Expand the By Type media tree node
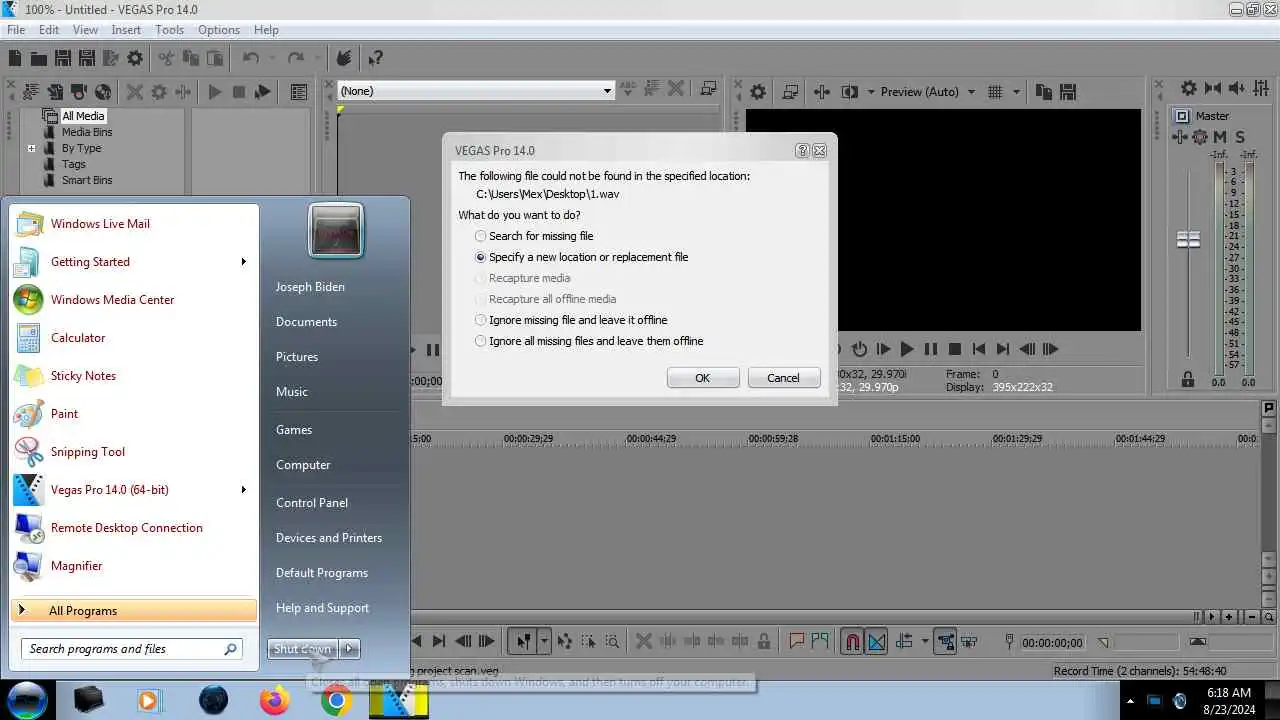The height and width of the screenshot is (720, 1280). (x=32, y=148)
